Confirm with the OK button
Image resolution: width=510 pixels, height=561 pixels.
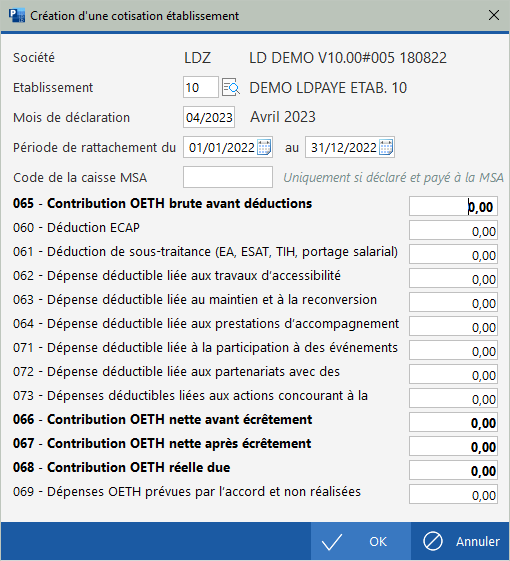[x=360, y=541]
